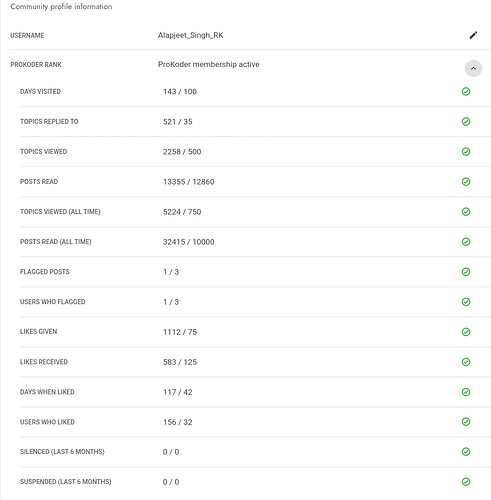Viewport: 491px width, 500px height.
Task: Click the Days When Liked check icon
Action: coord(466,392)
